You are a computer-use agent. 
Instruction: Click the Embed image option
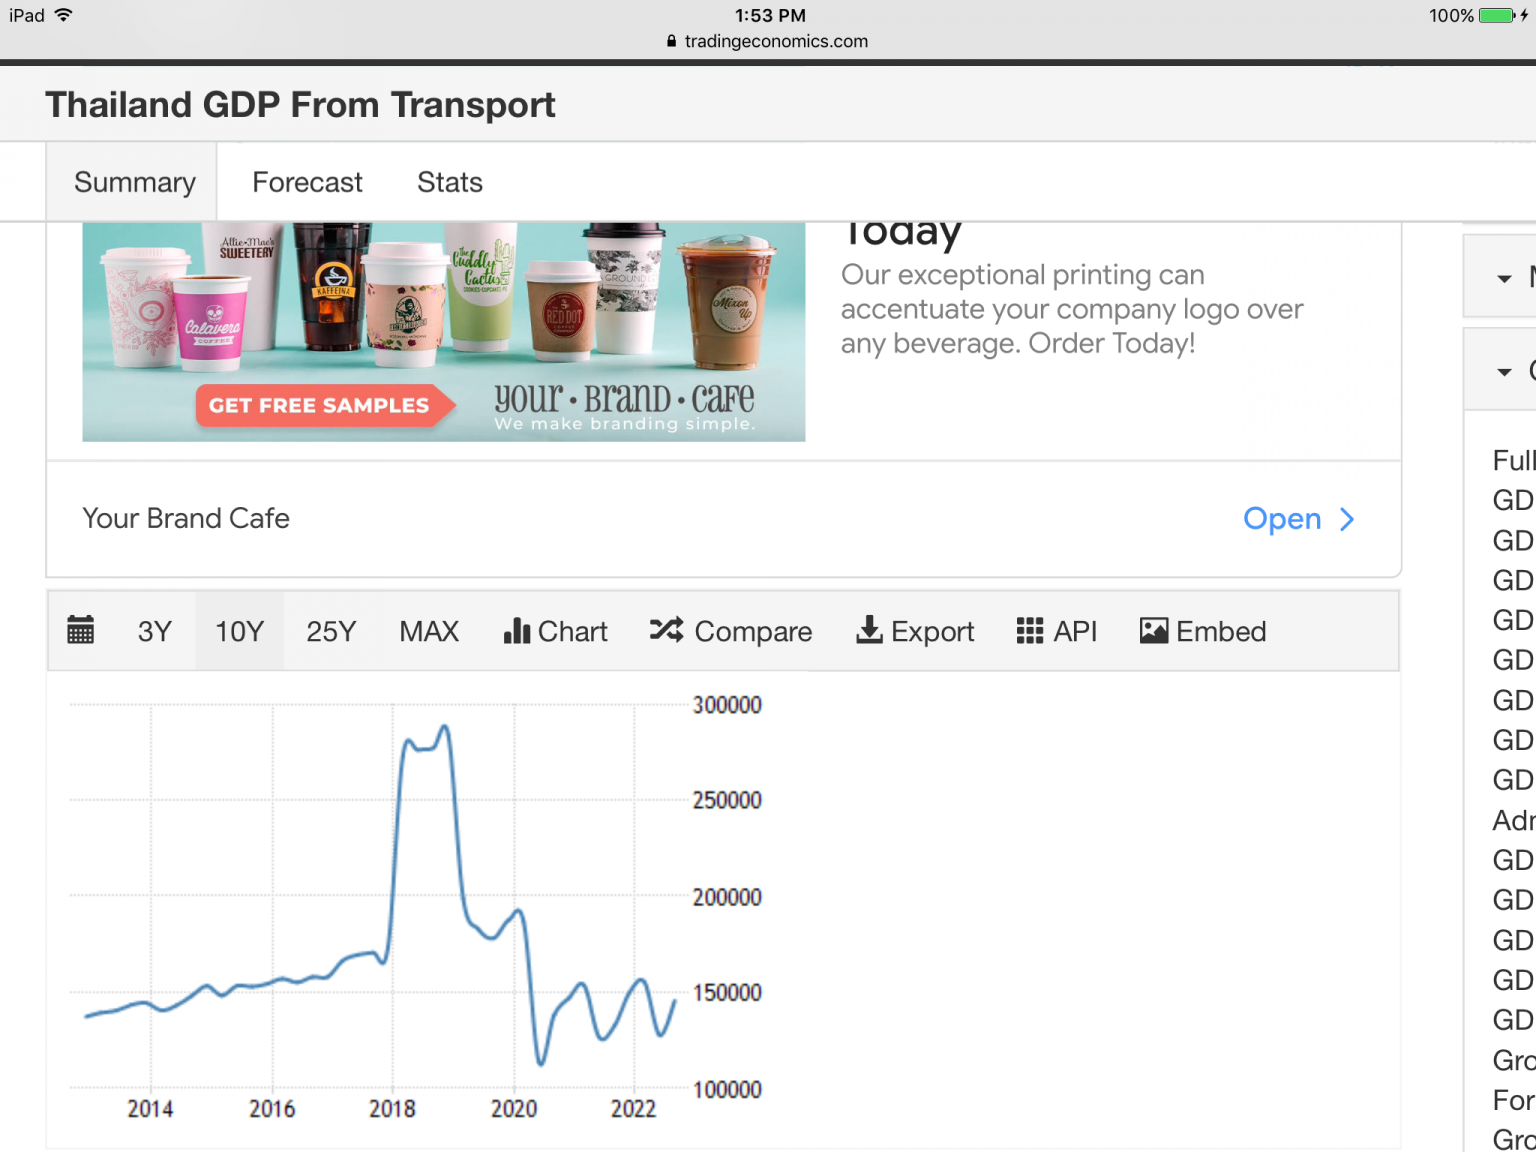point(1203,631)
